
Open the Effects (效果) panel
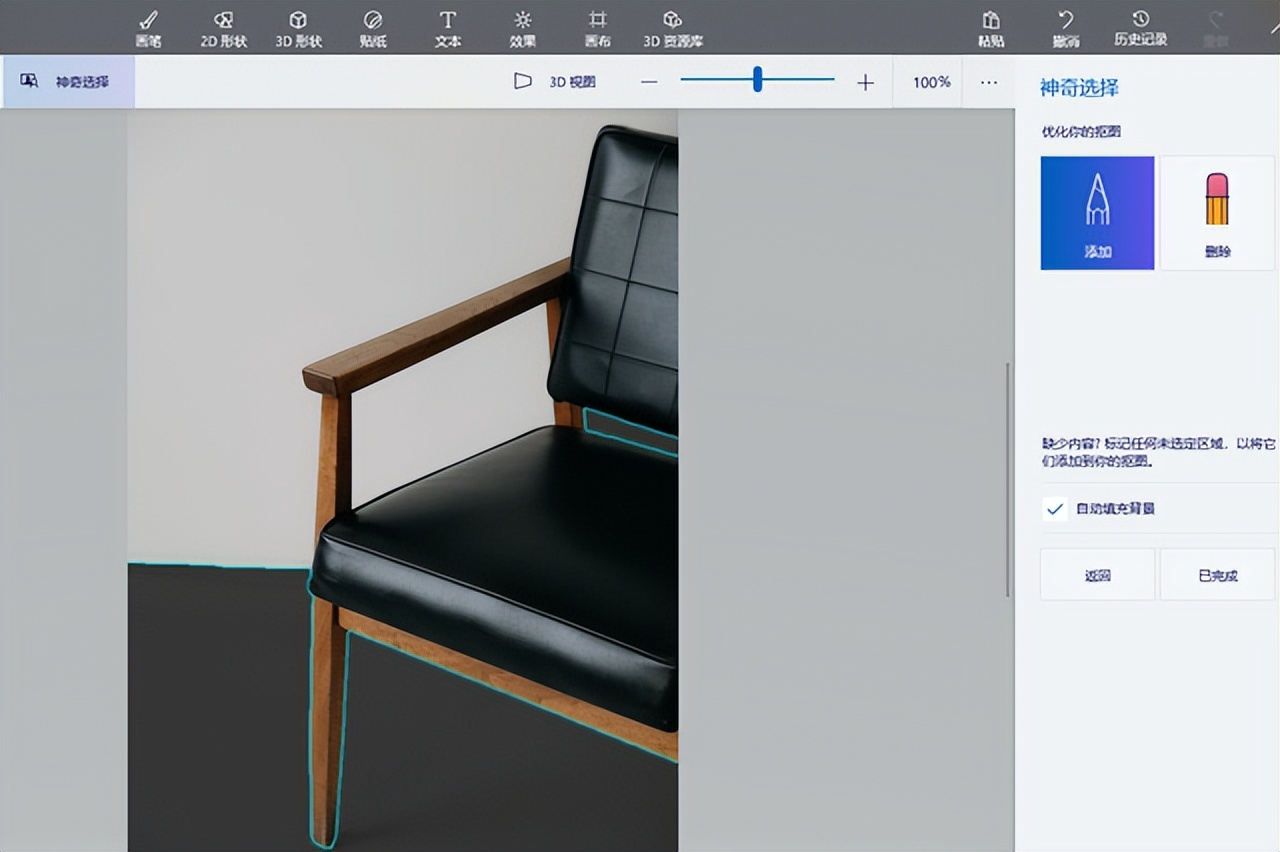click(523, 28)
